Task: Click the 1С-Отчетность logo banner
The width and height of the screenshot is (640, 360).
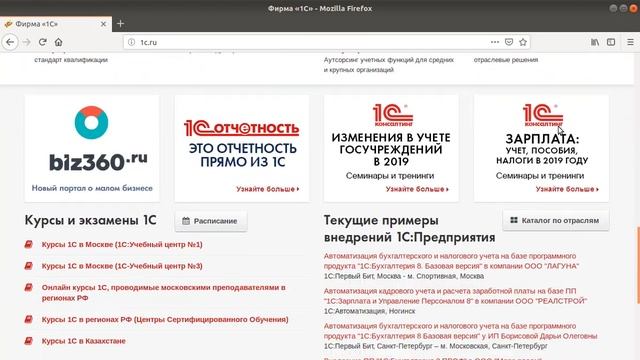Action: click(242, 128)
